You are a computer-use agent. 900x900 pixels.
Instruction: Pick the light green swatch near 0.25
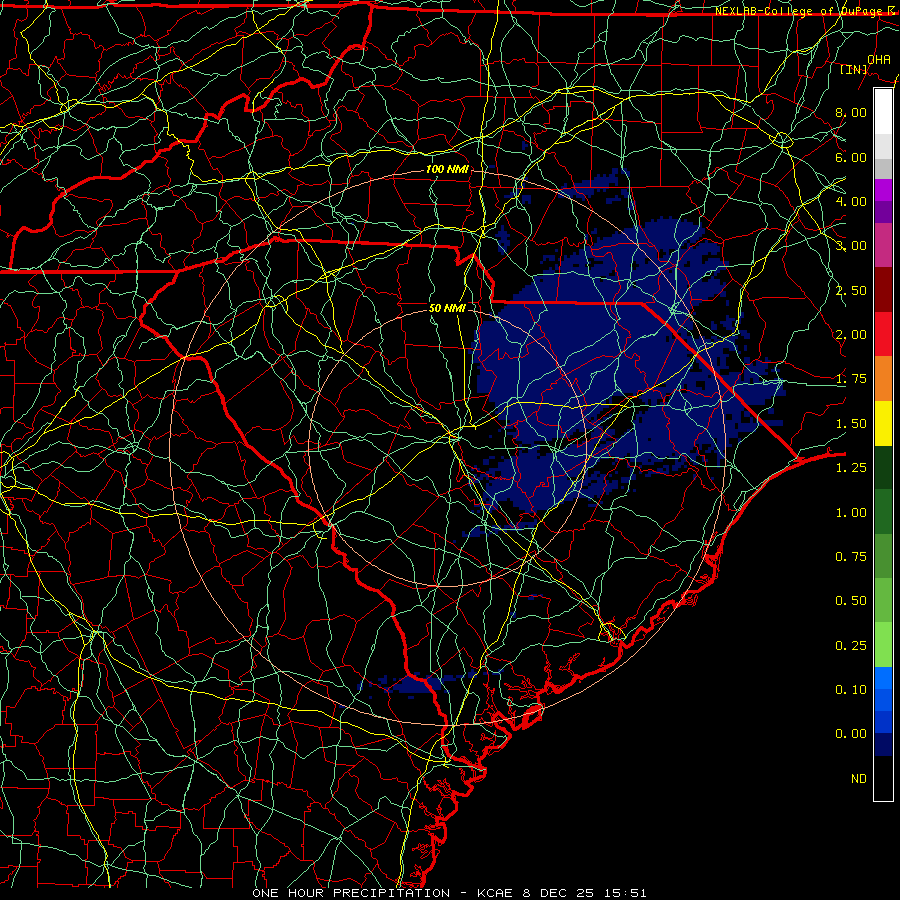click(x=883, y=645)
